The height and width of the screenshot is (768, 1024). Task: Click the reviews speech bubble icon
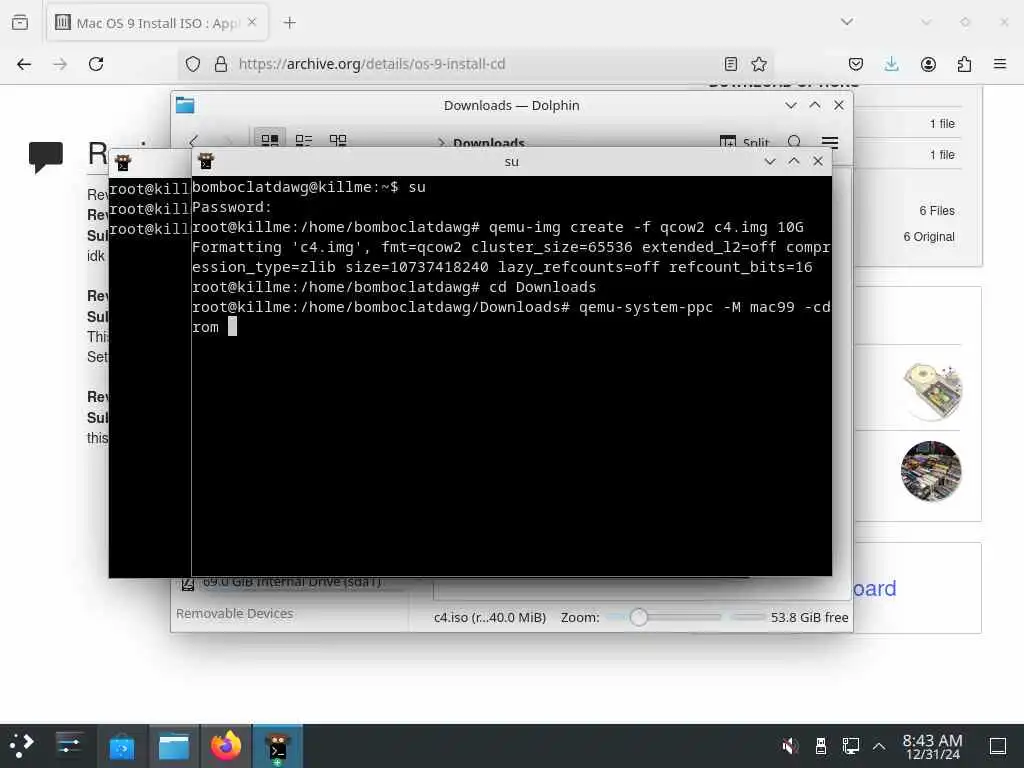[x=46, y=156]
